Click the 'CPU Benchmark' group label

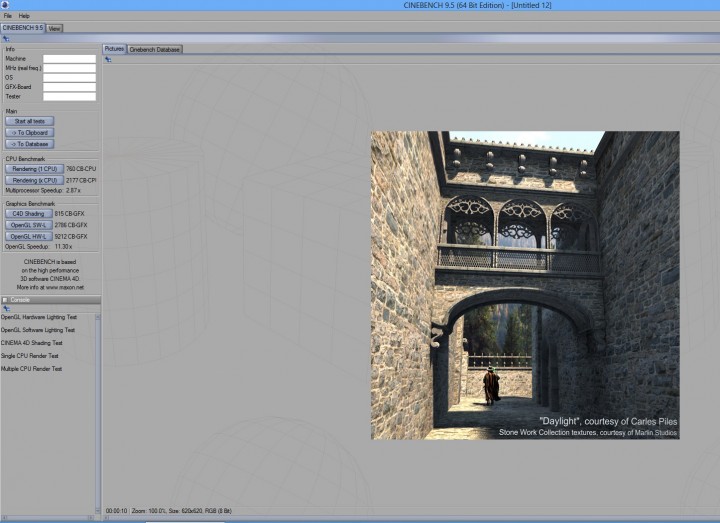[25, 159]
